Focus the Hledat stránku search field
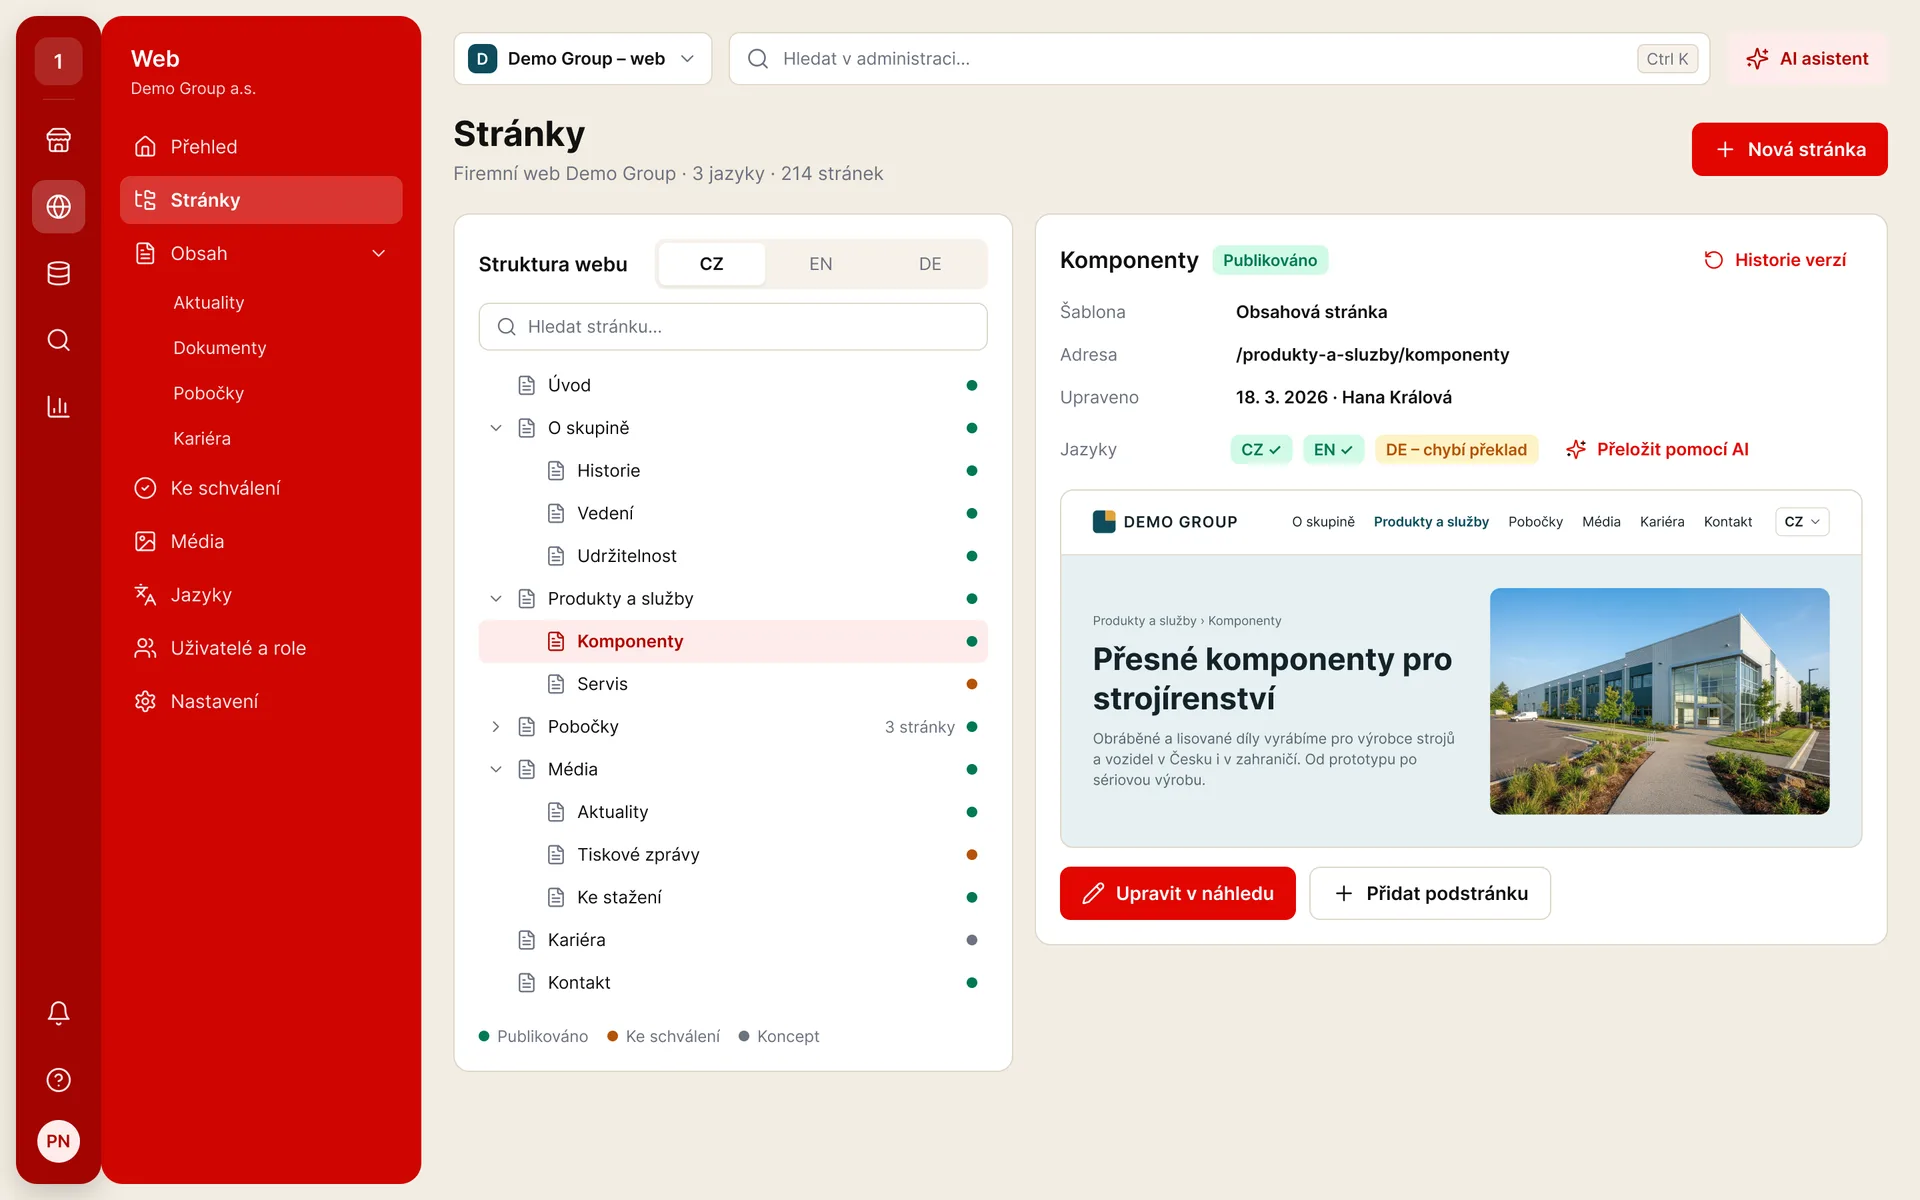 733,327
